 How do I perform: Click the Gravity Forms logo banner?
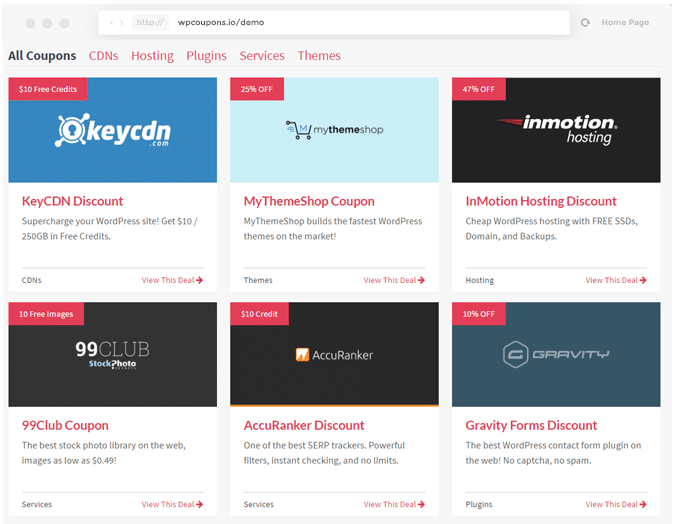(556, 354)
